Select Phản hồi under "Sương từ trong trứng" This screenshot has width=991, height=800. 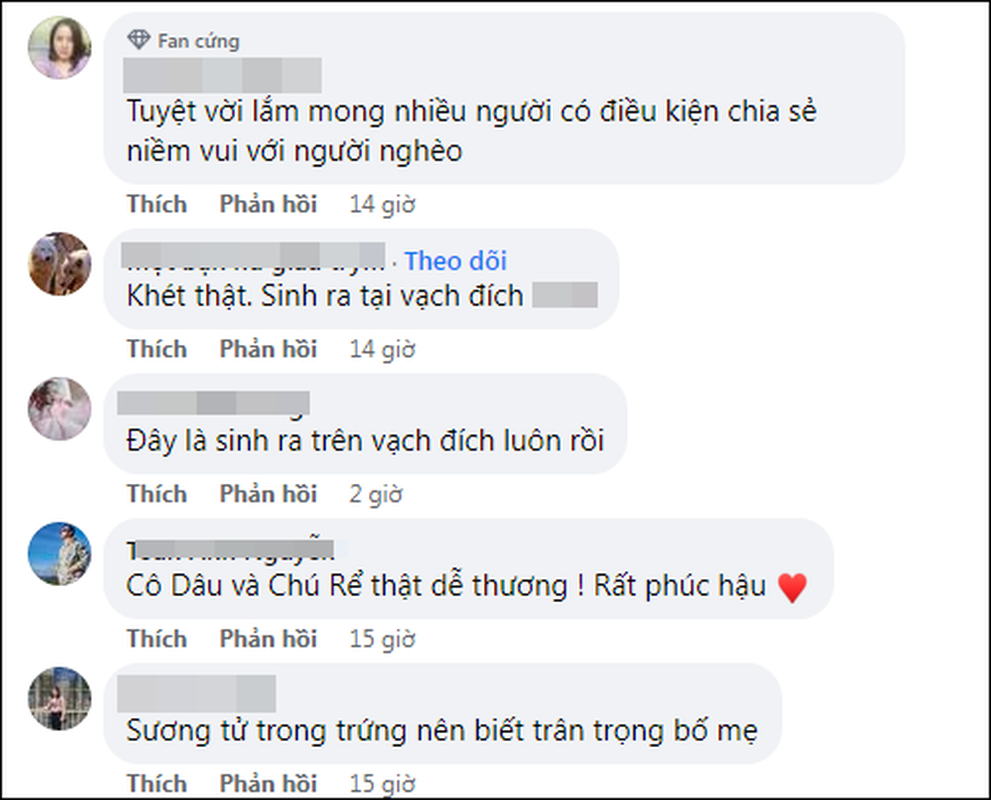tap(268, 783)
